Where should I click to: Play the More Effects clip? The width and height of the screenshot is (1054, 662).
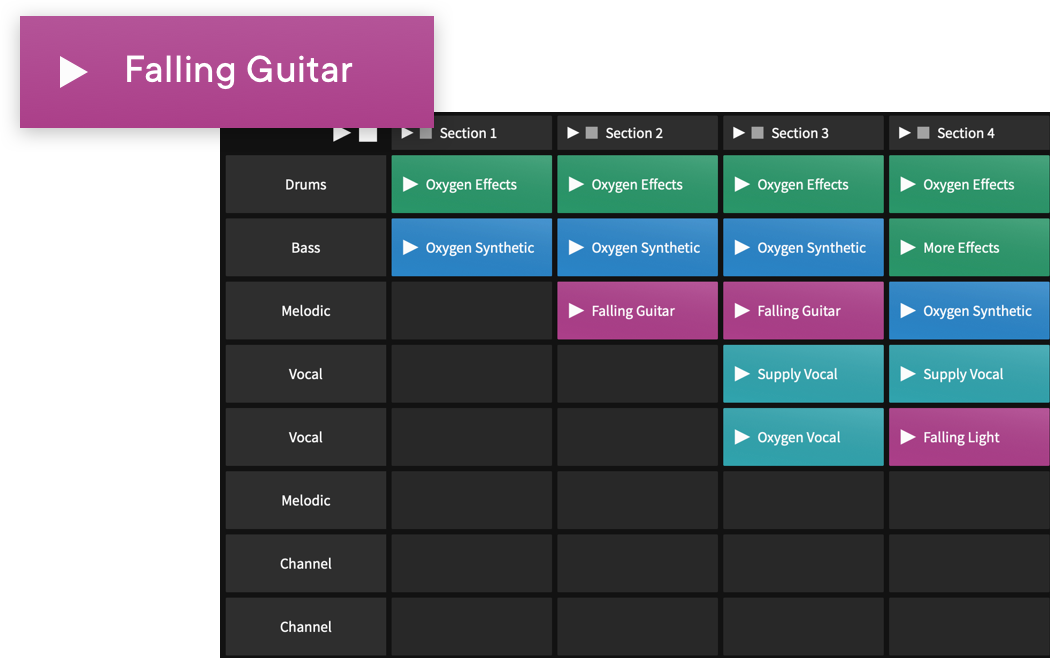969,248
